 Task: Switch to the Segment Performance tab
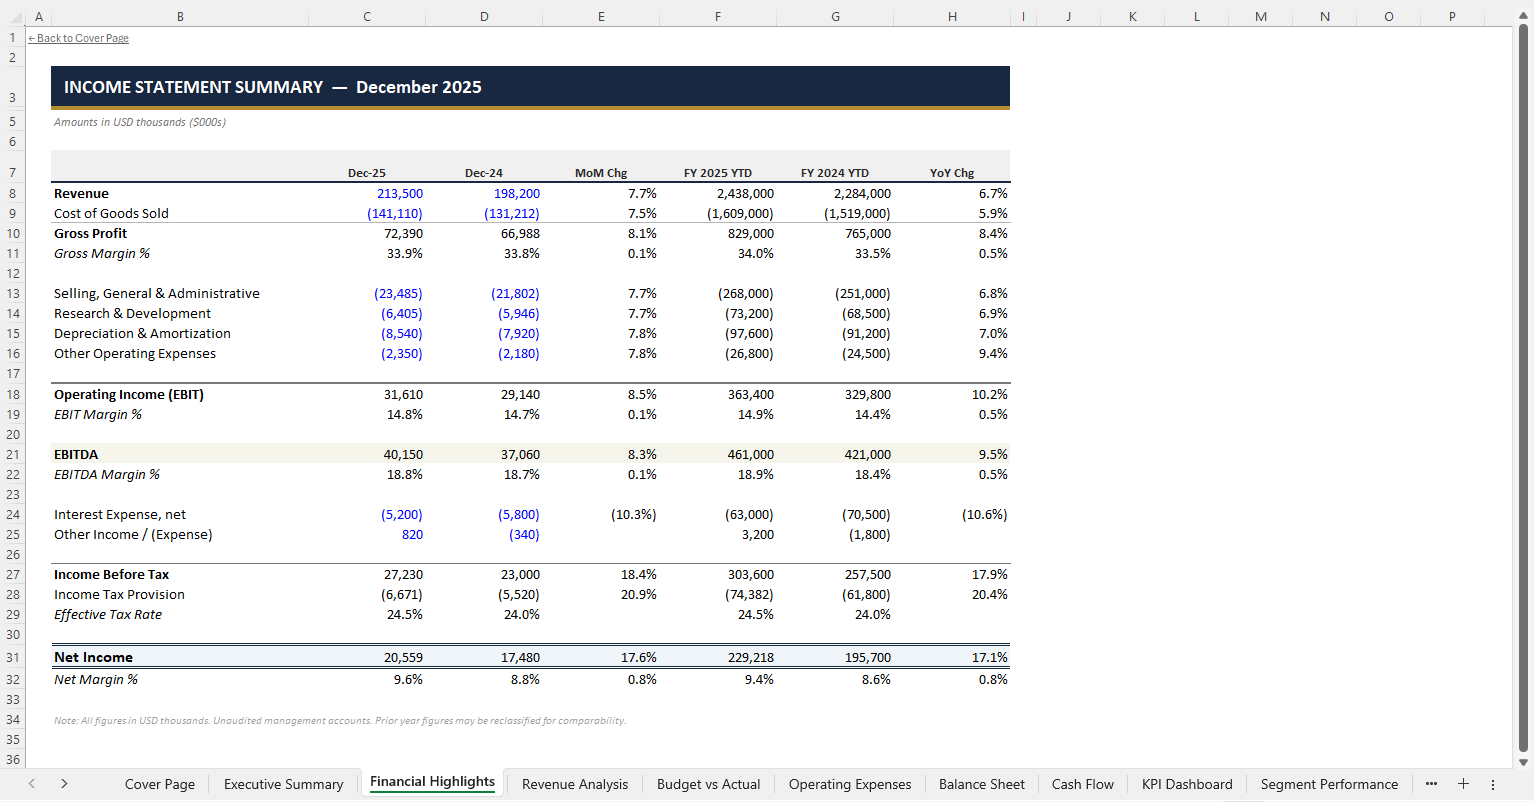[1329, 784]
